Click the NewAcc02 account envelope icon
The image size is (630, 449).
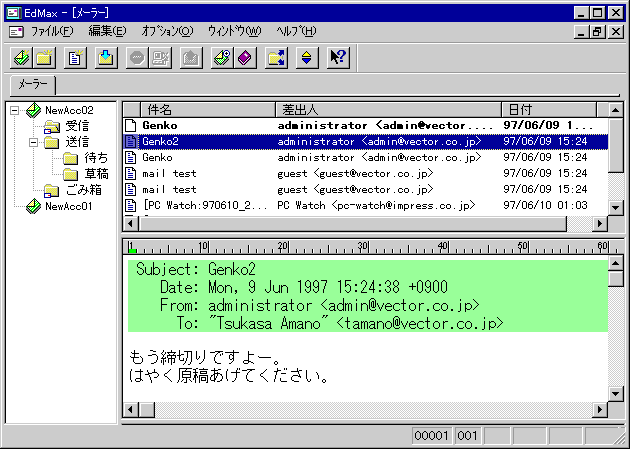pos(33,110)
